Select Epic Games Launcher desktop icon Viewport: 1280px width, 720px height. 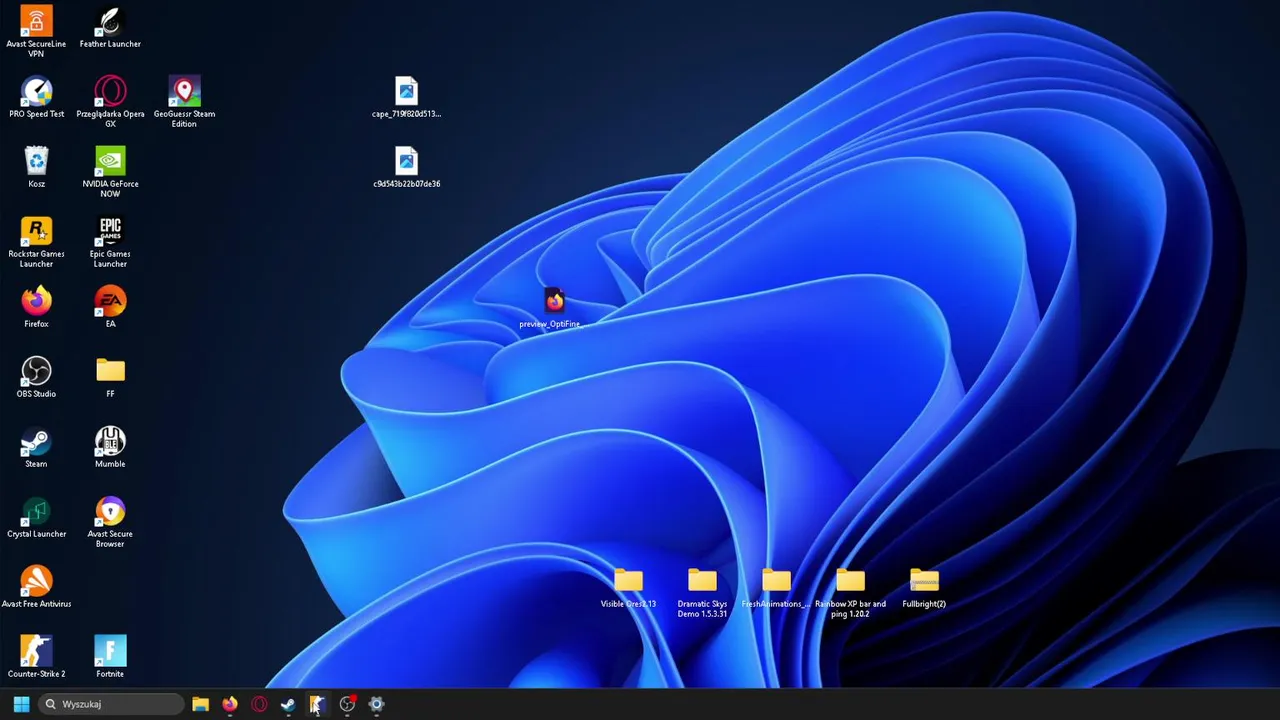pyautogui.click(x=110, y=242)
